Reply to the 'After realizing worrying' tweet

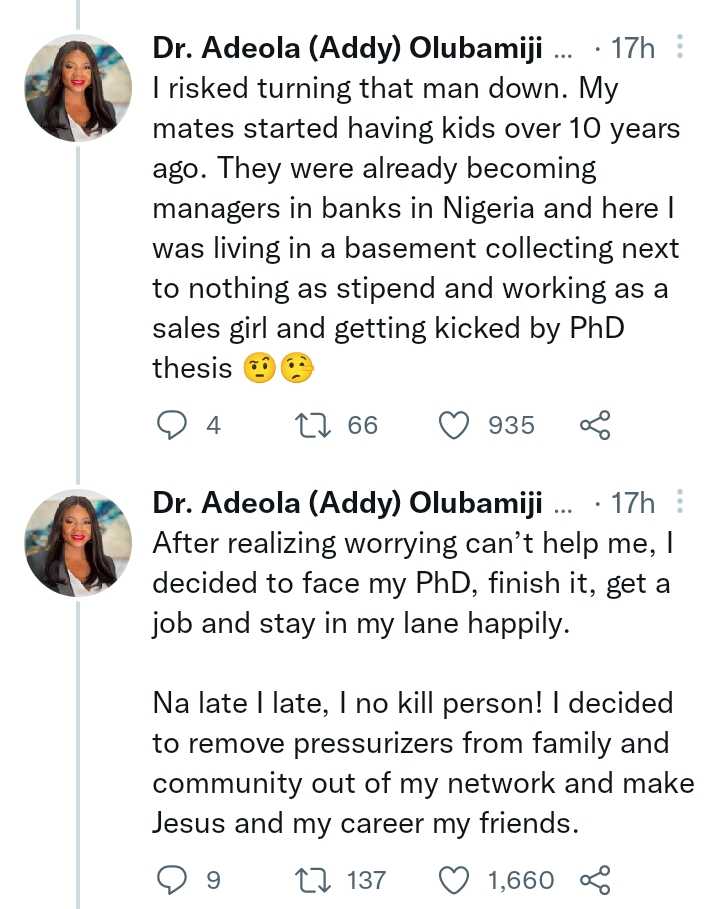point(173,879)
